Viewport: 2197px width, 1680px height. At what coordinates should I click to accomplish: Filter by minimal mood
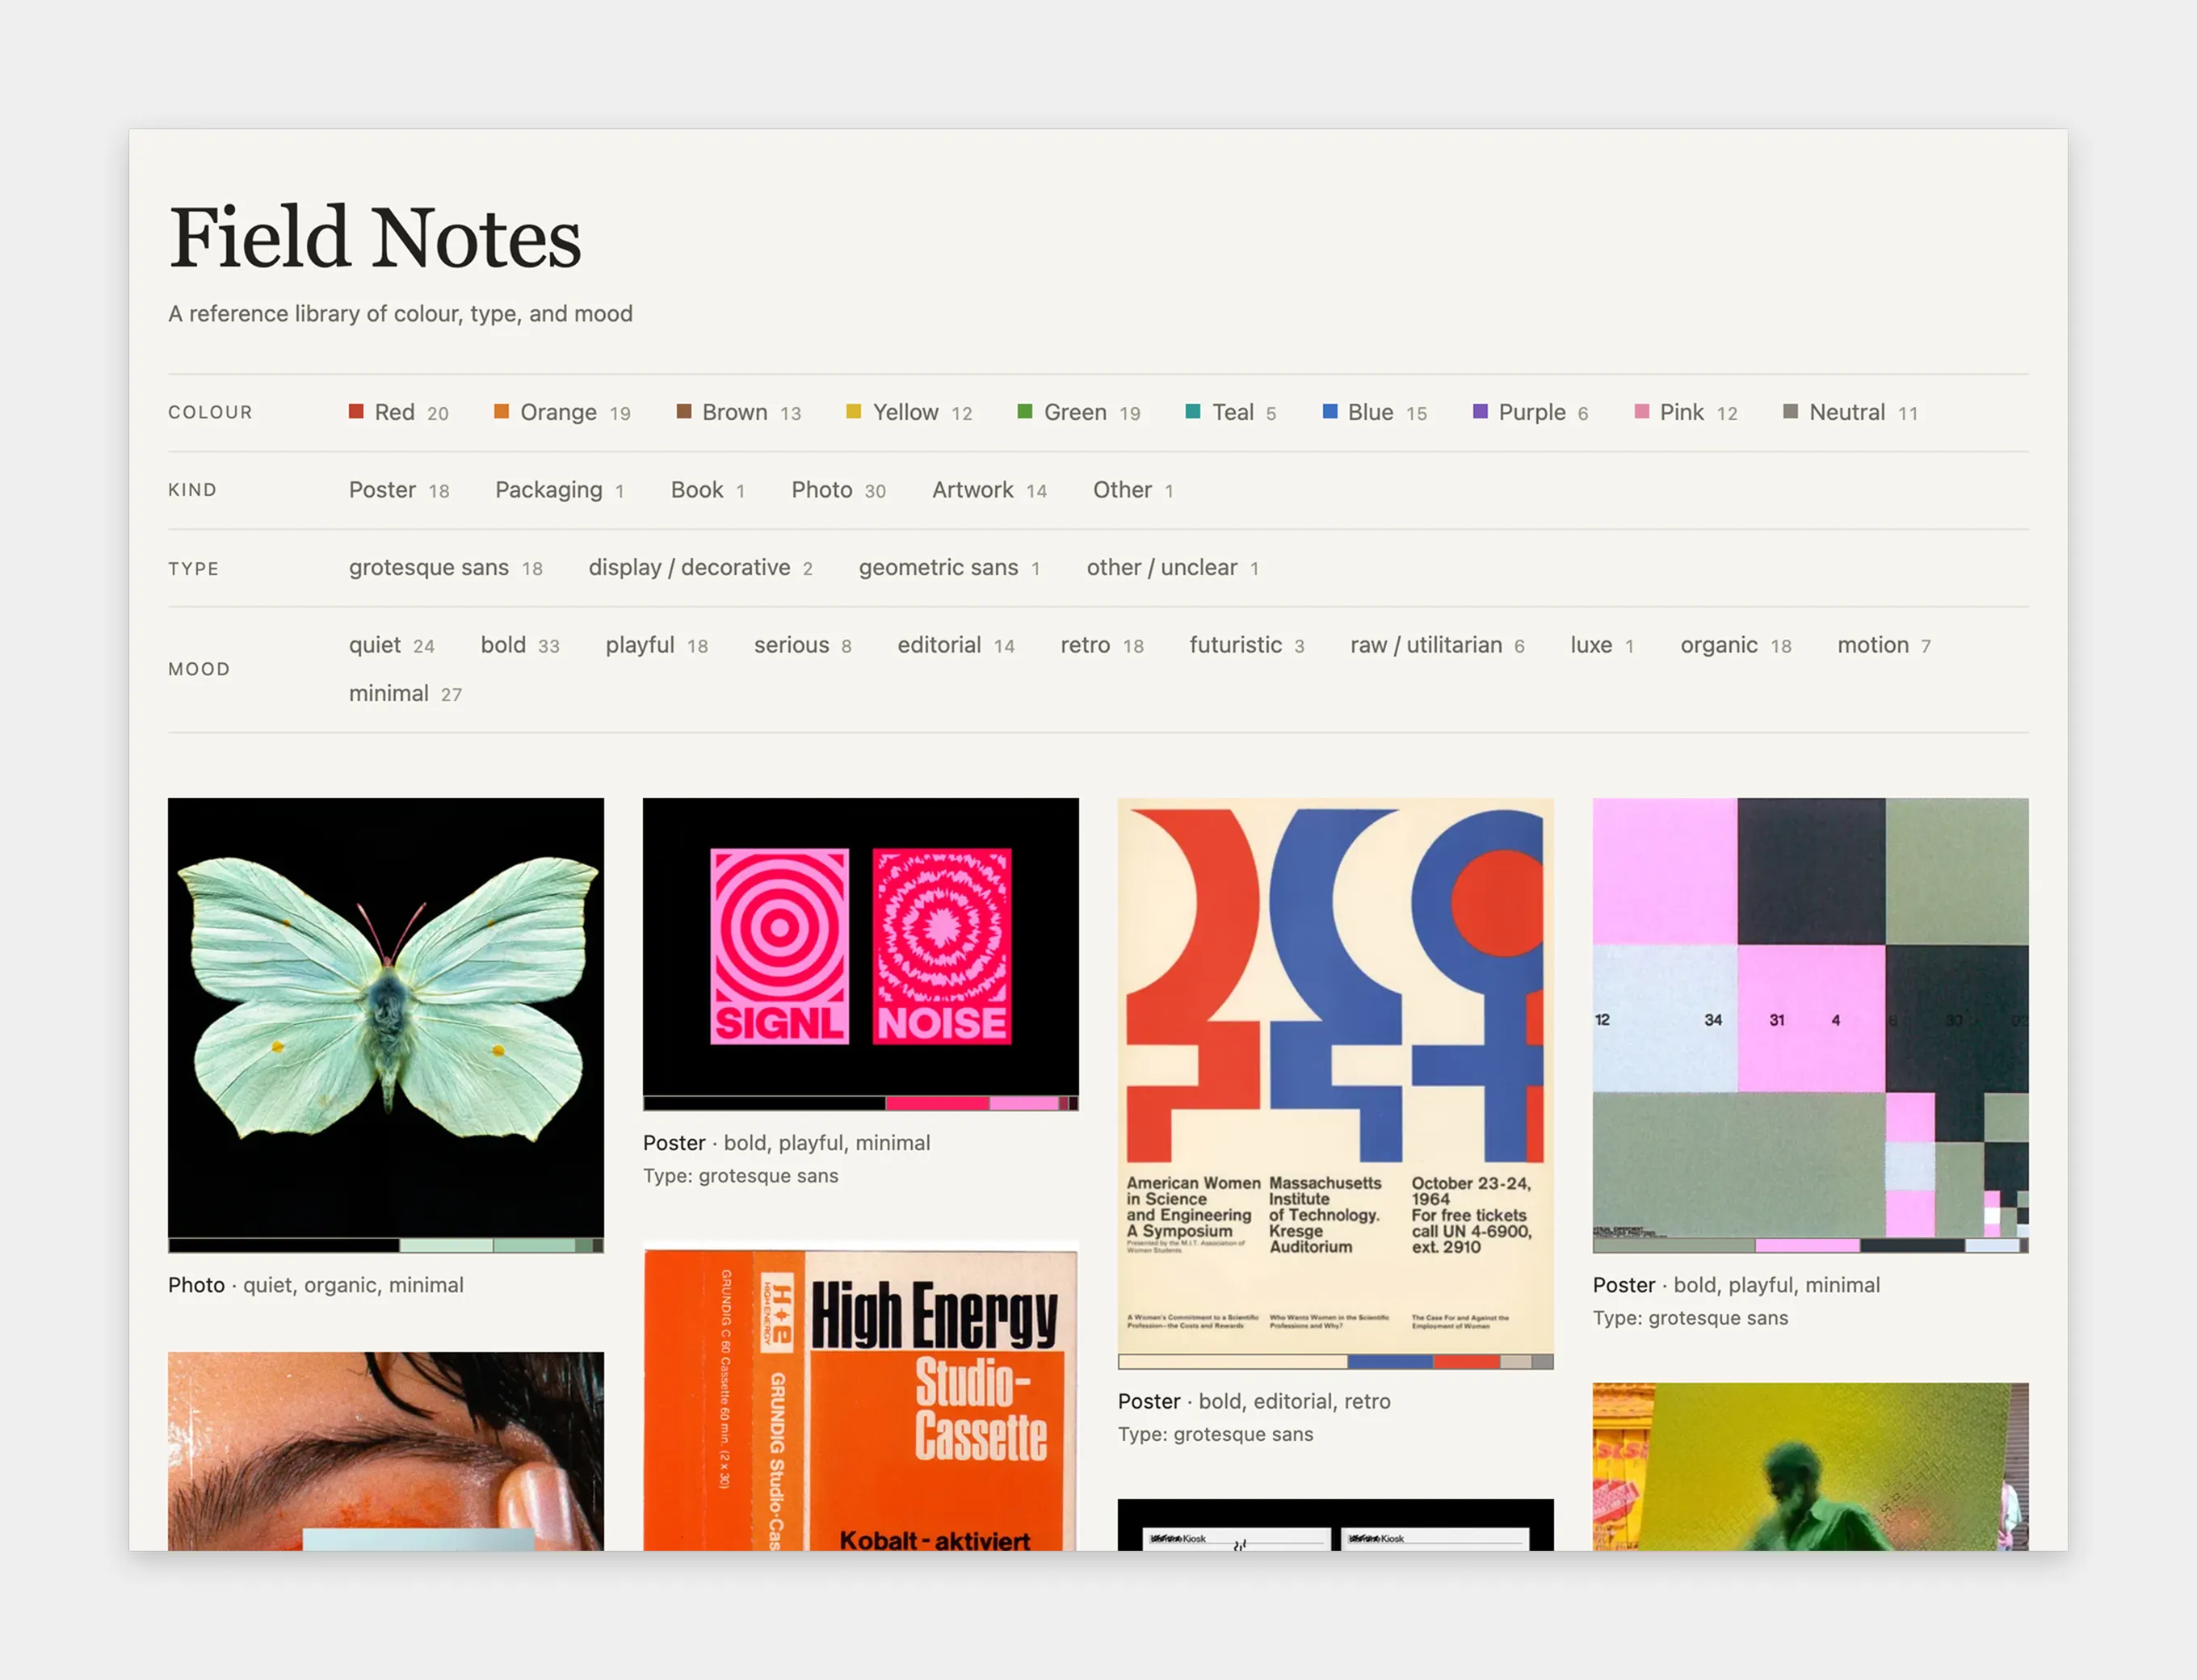404,694
